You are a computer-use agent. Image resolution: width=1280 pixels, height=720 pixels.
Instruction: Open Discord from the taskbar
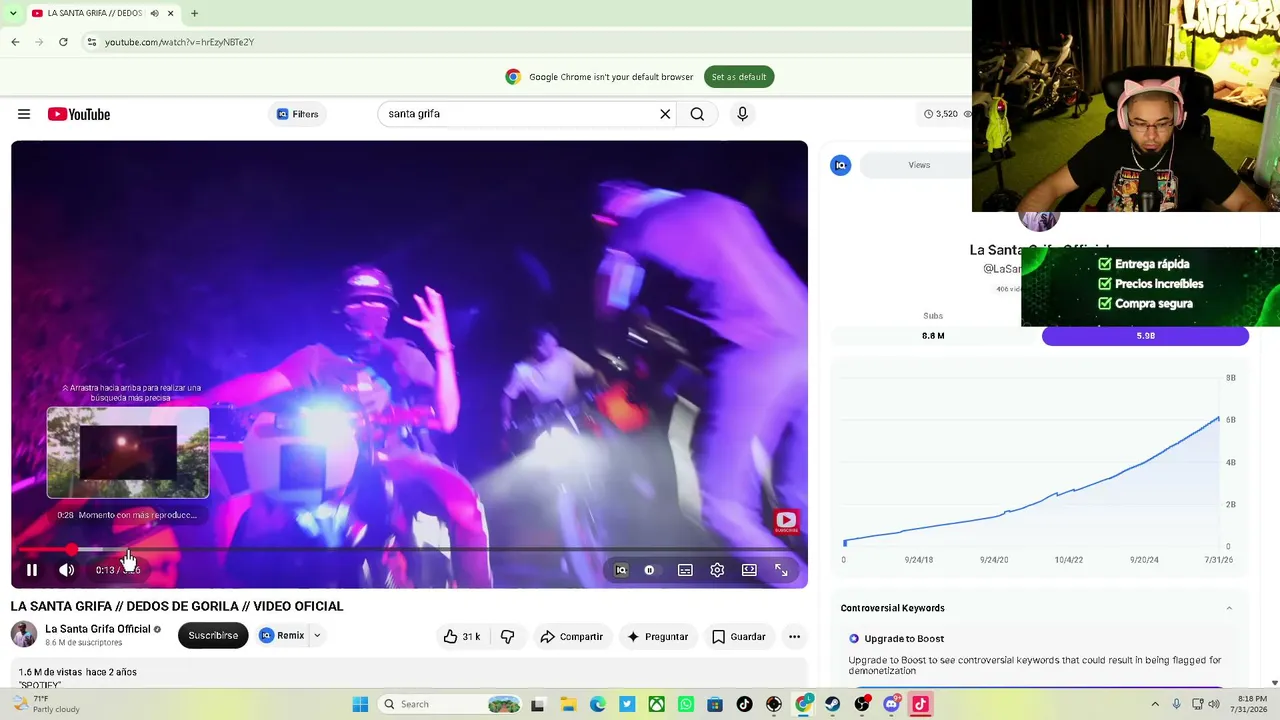891,704
